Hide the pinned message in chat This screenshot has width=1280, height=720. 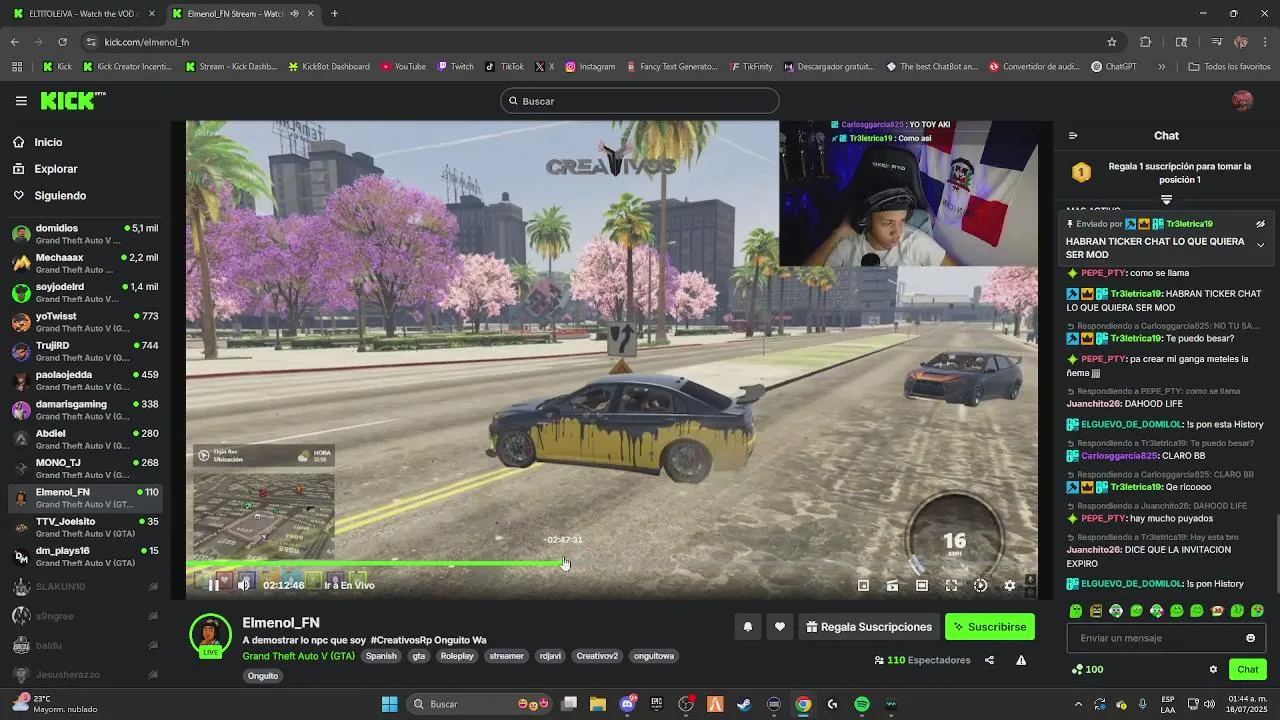click(1260, 224)
